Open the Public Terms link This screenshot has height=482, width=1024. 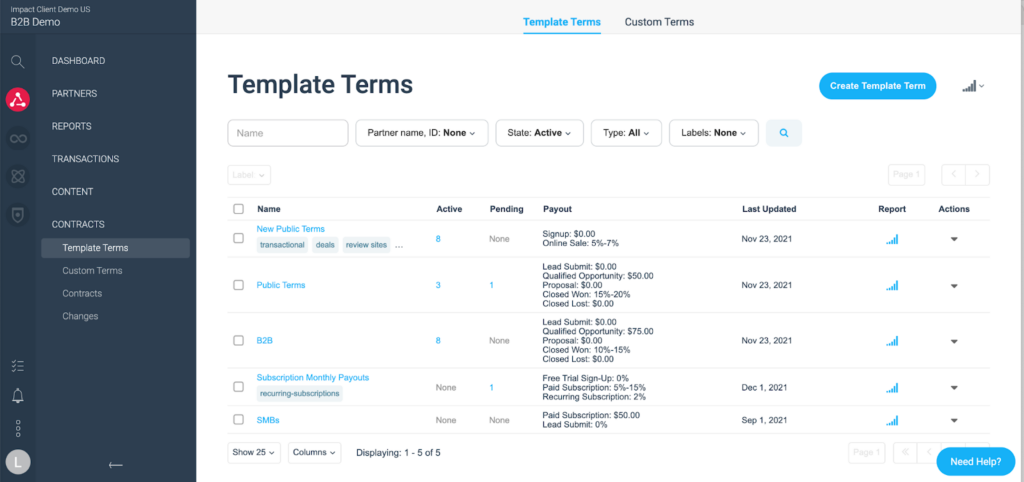[281, 285]
